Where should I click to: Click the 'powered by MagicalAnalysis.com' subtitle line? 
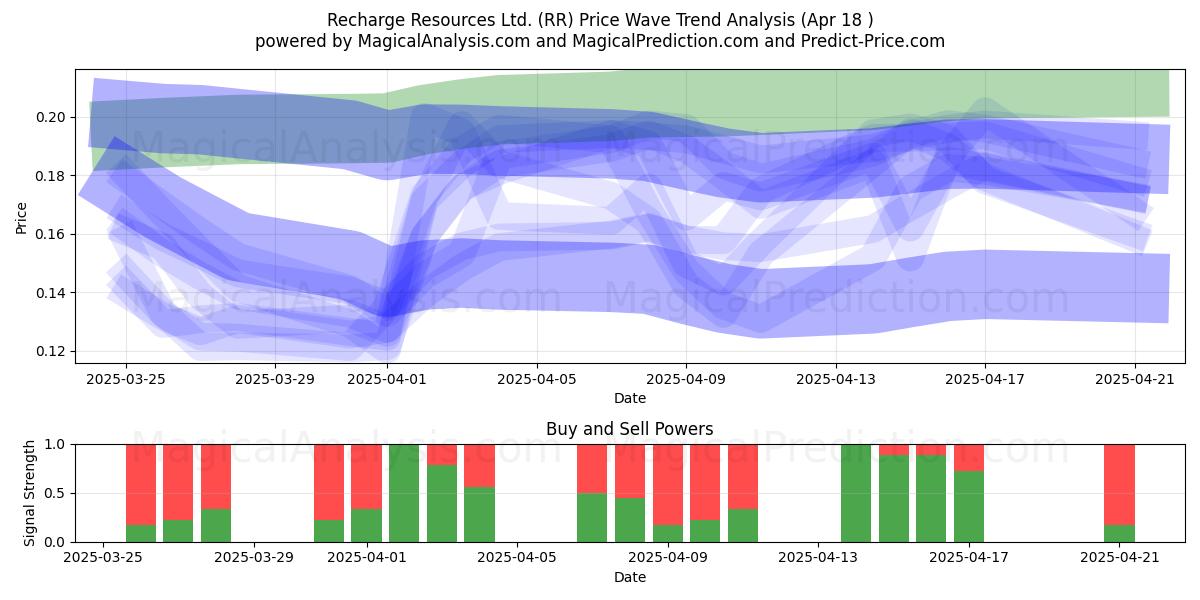[600, 41]
